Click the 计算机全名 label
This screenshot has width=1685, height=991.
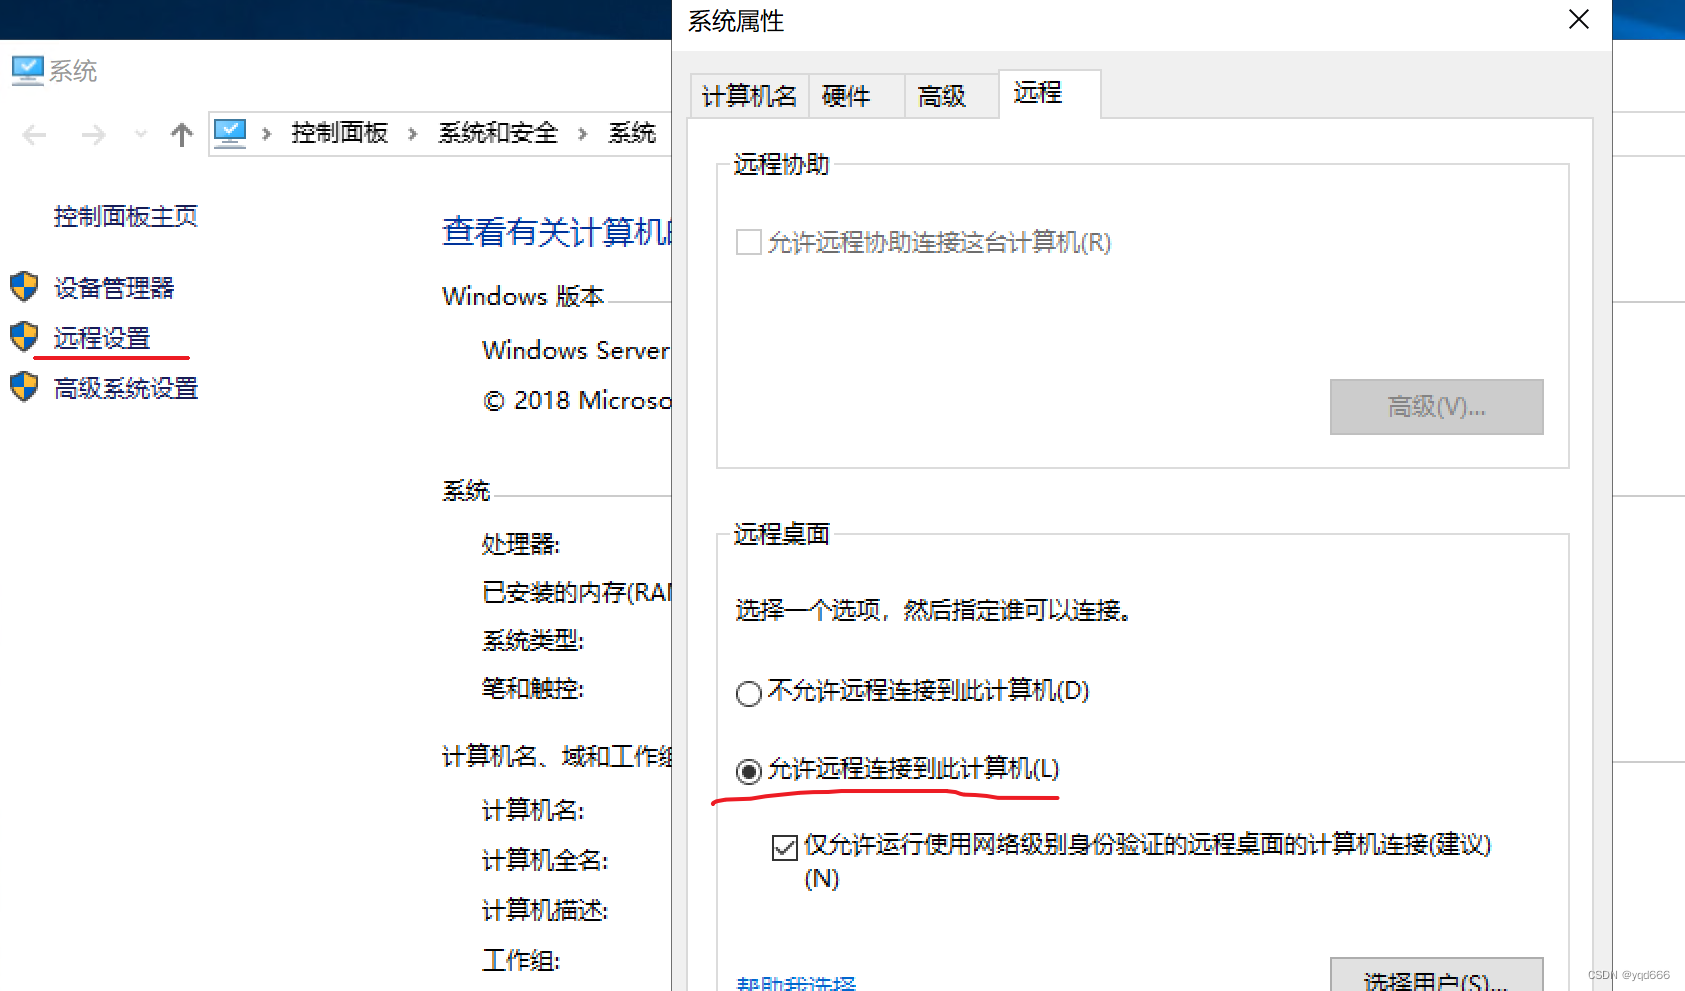[x=544, y=860]
